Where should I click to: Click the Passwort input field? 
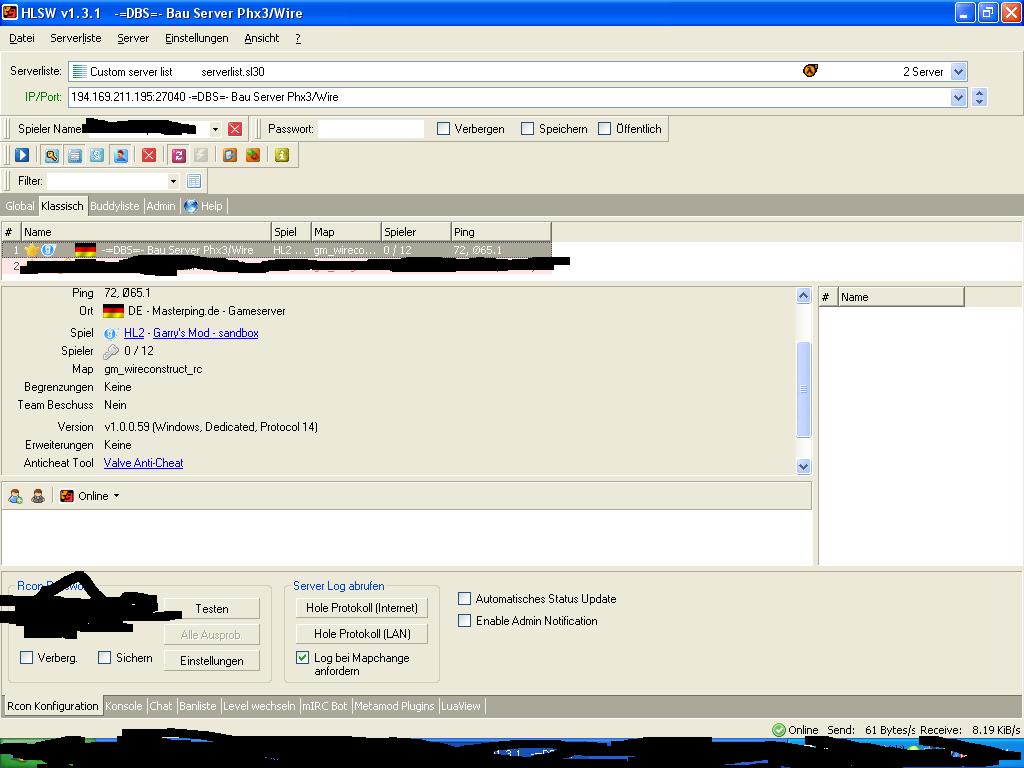point(371,129)
